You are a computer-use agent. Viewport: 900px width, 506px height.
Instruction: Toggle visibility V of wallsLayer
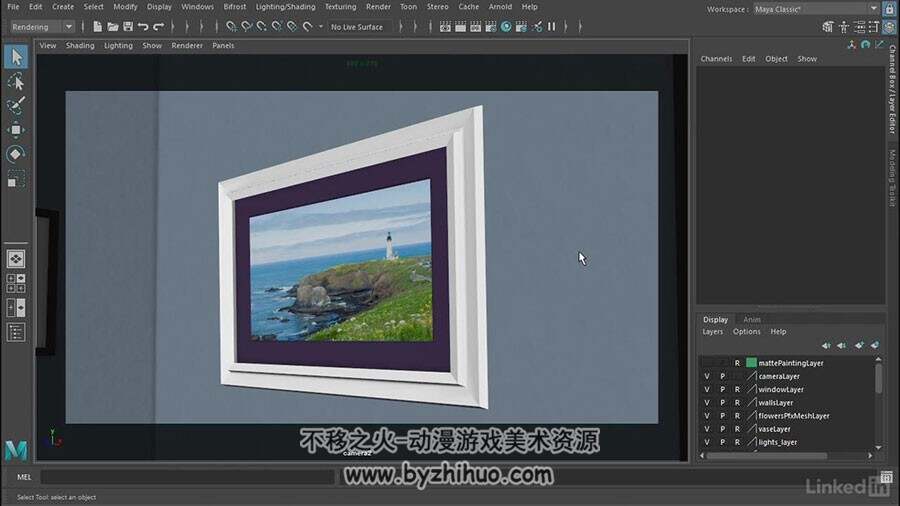[x=707, y=403]
